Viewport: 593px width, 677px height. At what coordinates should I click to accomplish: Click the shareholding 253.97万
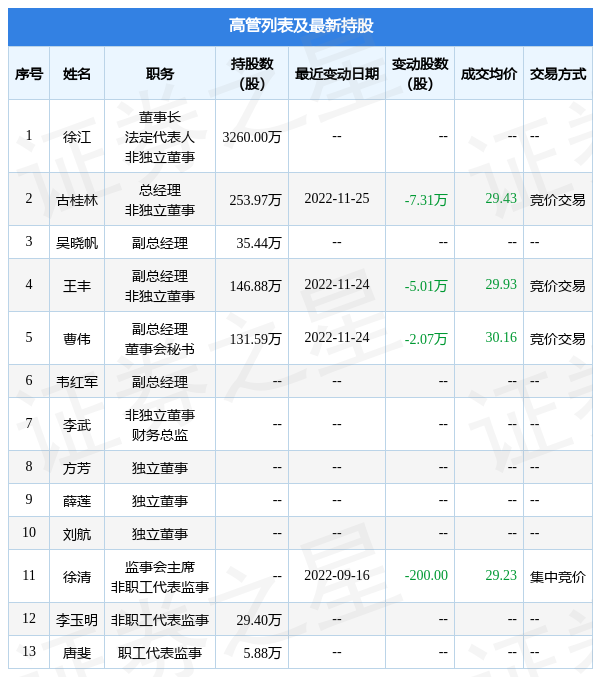pos(255,200)
